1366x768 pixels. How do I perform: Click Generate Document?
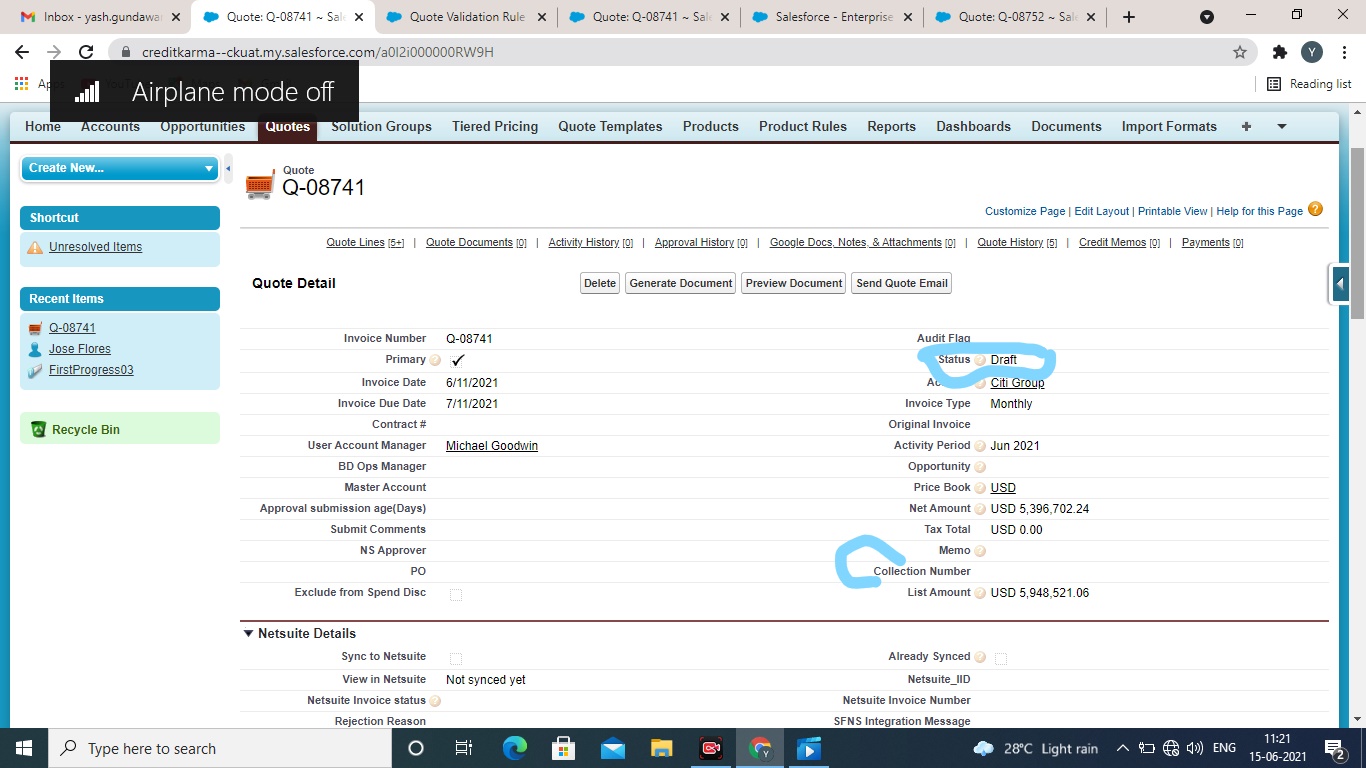point(681,283)
